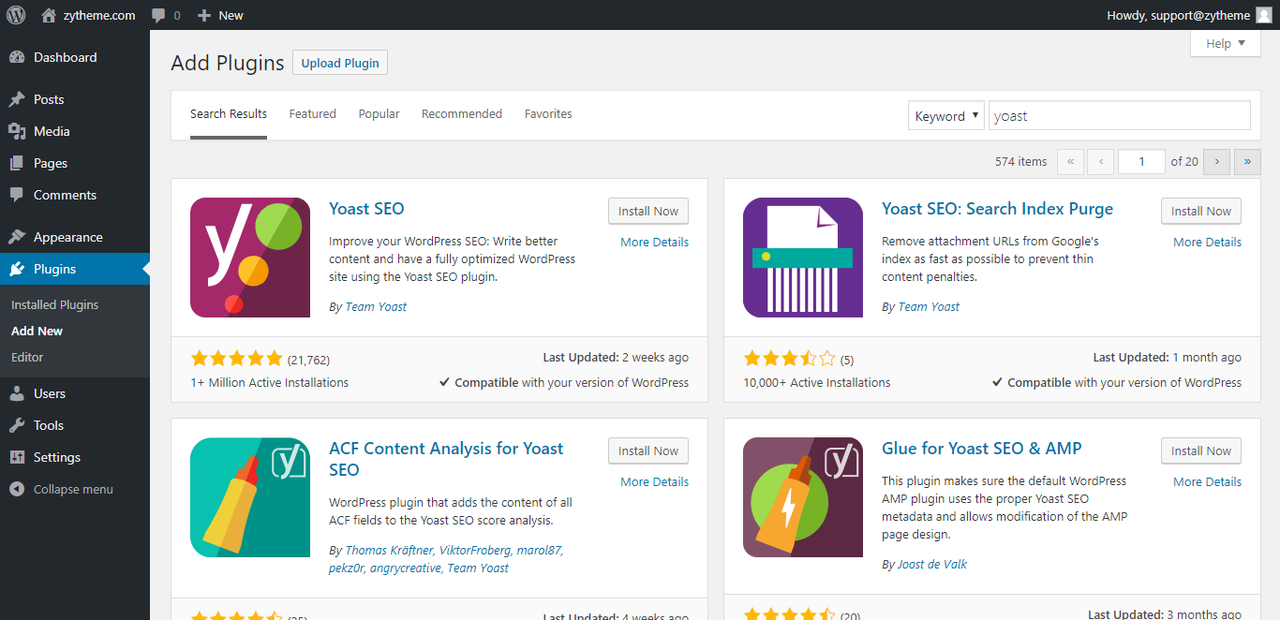Screen dimensions: 1280x620
Task: Open Yoast SEO: Search Index Purge title
Action: pos(997,209)
